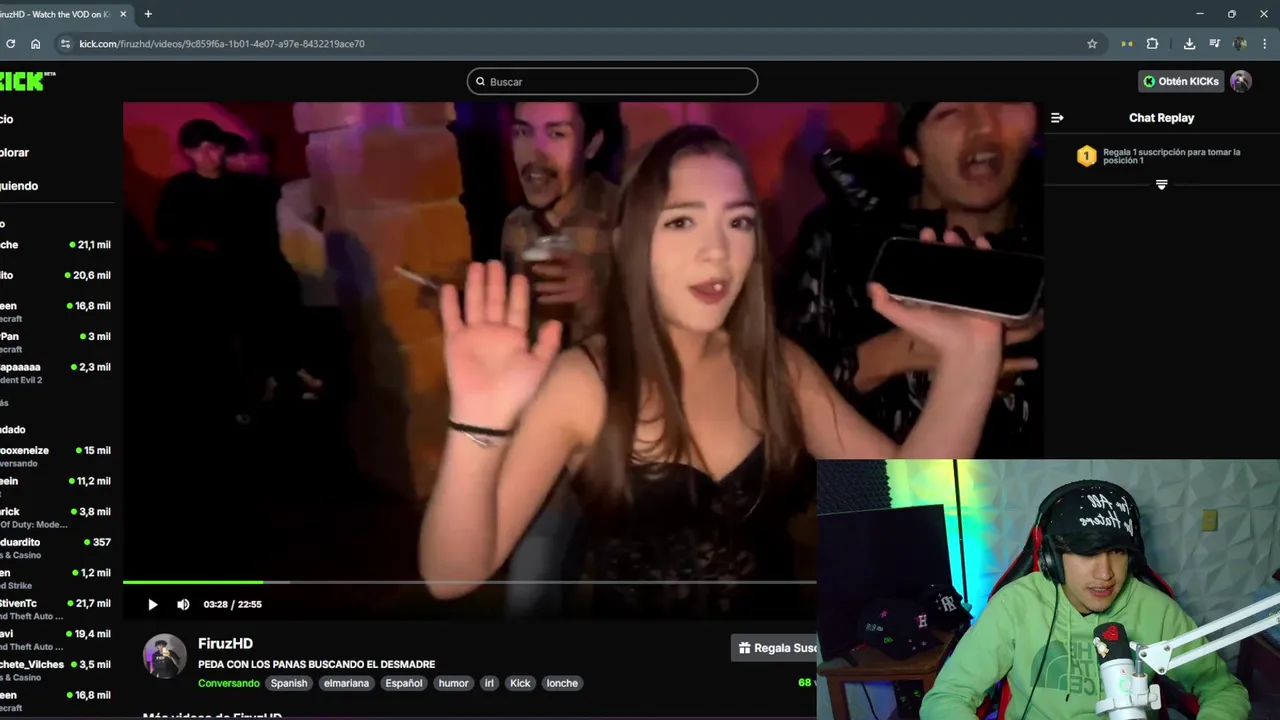
Task: Open the sidebar channel with 2,3 mil viewers
Action: pyautogui.click(x=56, y=373)
